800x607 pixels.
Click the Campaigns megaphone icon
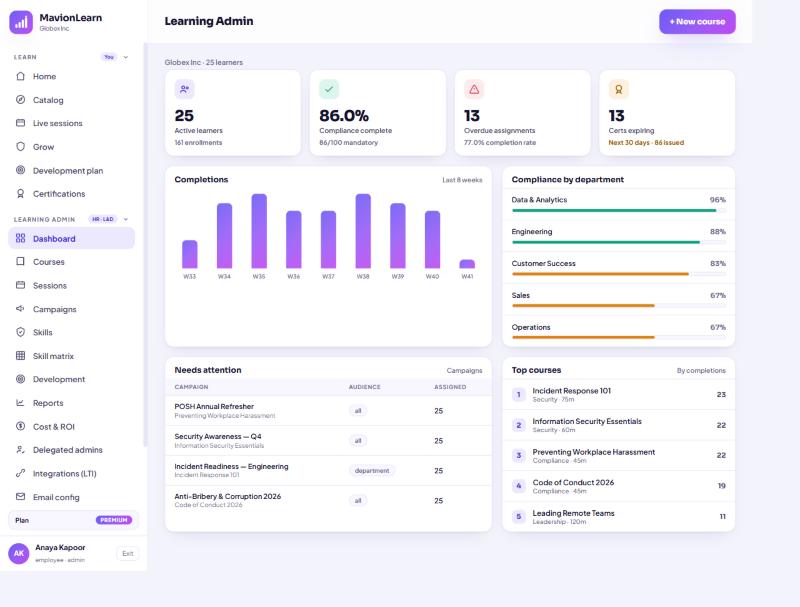[x=20, y=309]
